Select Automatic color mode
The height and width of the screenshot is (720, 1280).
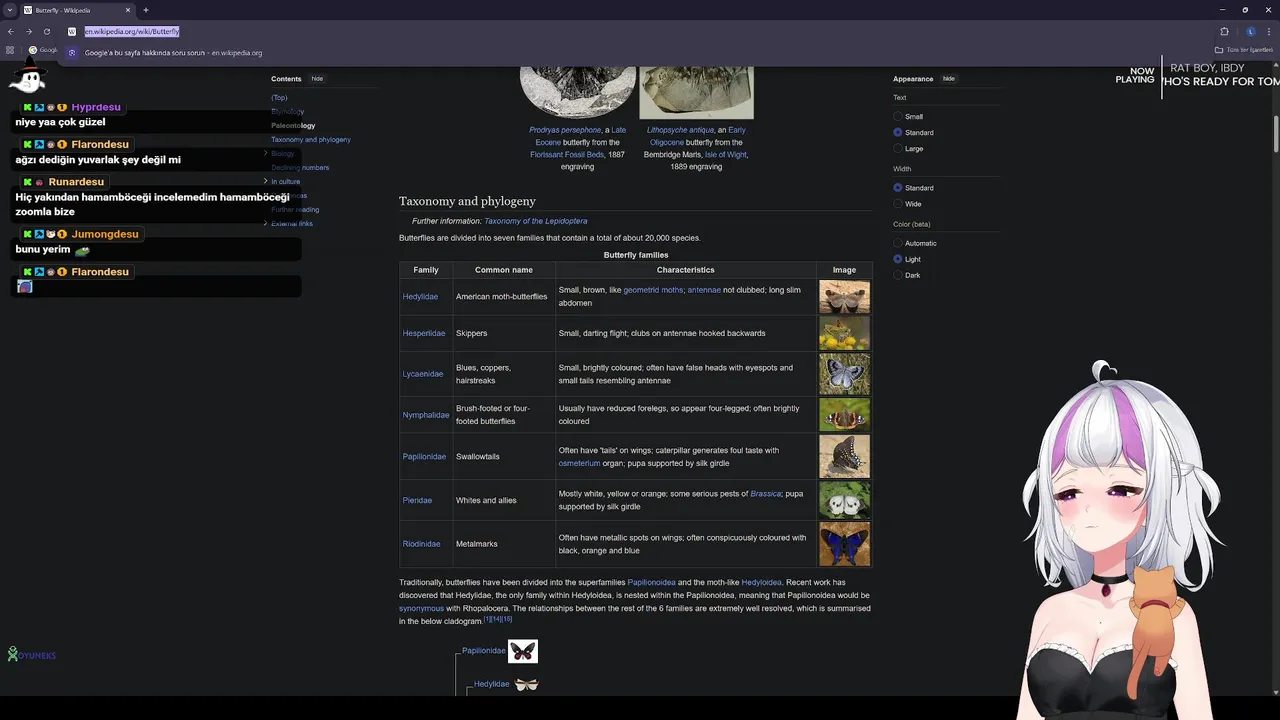[x=898, y=243]
